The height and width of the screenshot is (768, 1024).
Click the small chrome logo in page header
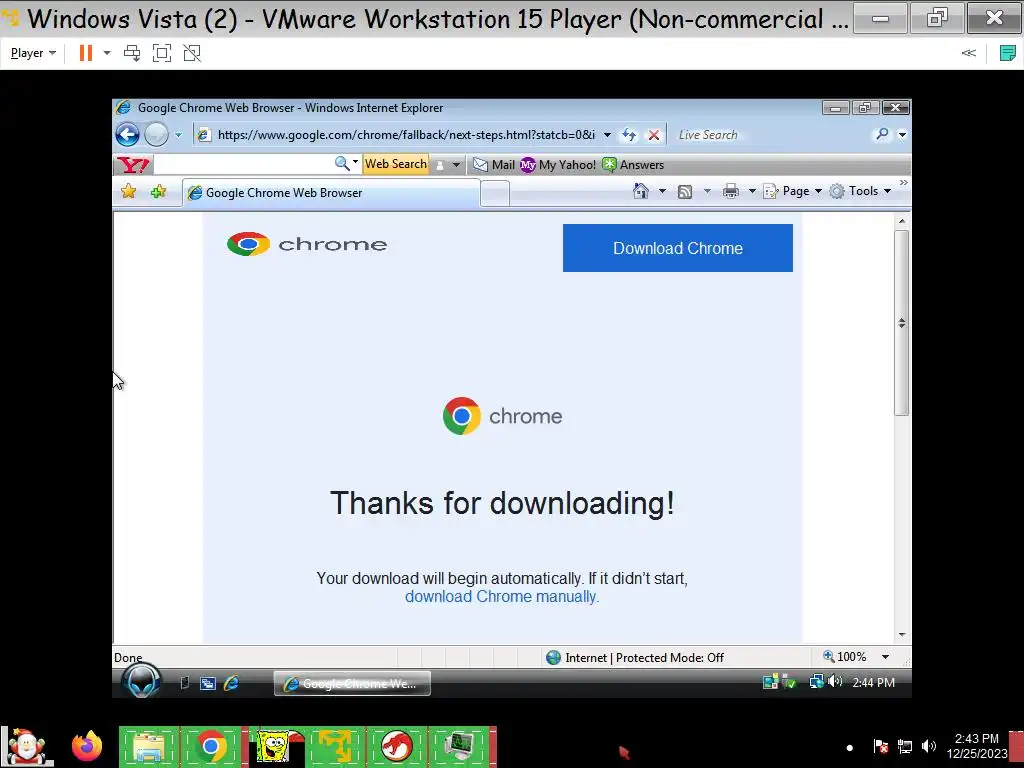(307, 244)
